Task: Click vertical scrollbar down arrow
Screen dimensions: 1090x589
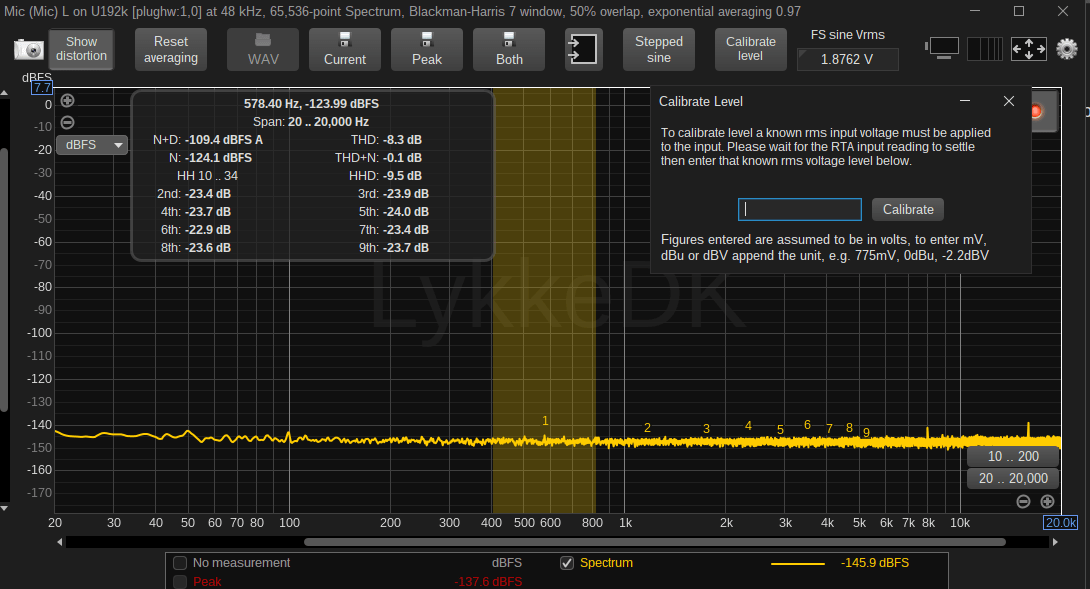Action: click(x=4, y=508)
